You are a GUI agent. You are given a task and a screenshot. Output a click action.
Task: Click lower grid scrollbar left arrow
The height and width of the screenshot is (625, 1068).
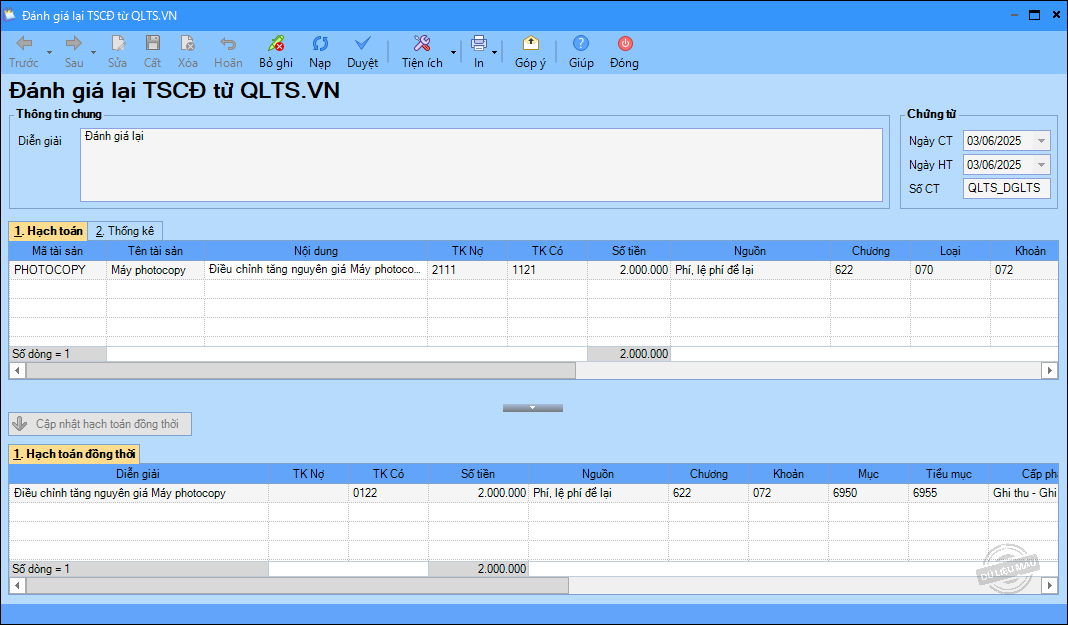coord(18,586)
